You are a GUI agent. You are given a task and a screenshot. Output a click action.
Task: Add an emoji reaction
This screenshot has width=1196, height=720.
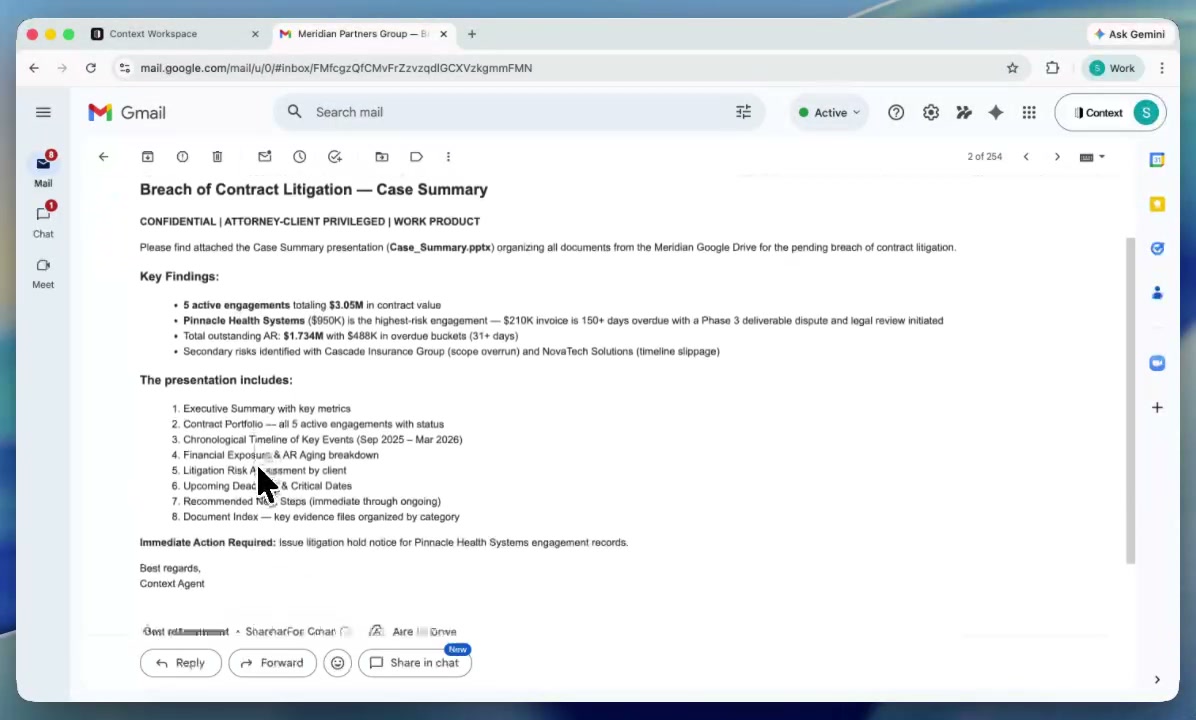(337, 663)
